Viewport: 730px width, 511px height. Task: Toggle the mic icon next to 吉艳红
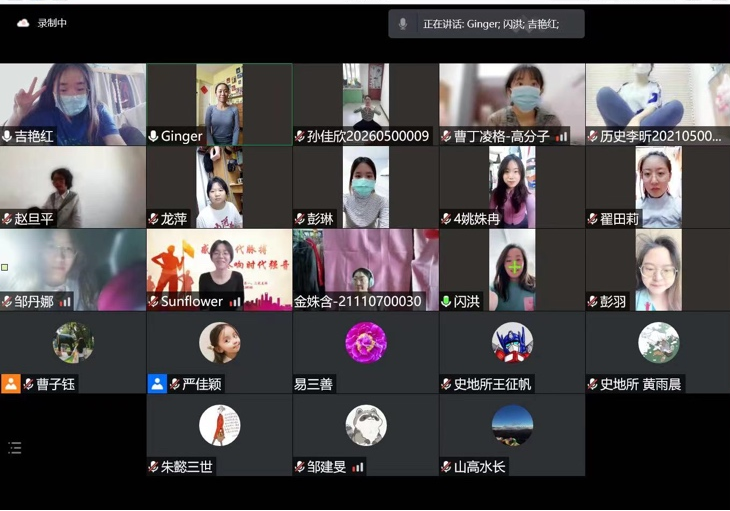[7, 137]
